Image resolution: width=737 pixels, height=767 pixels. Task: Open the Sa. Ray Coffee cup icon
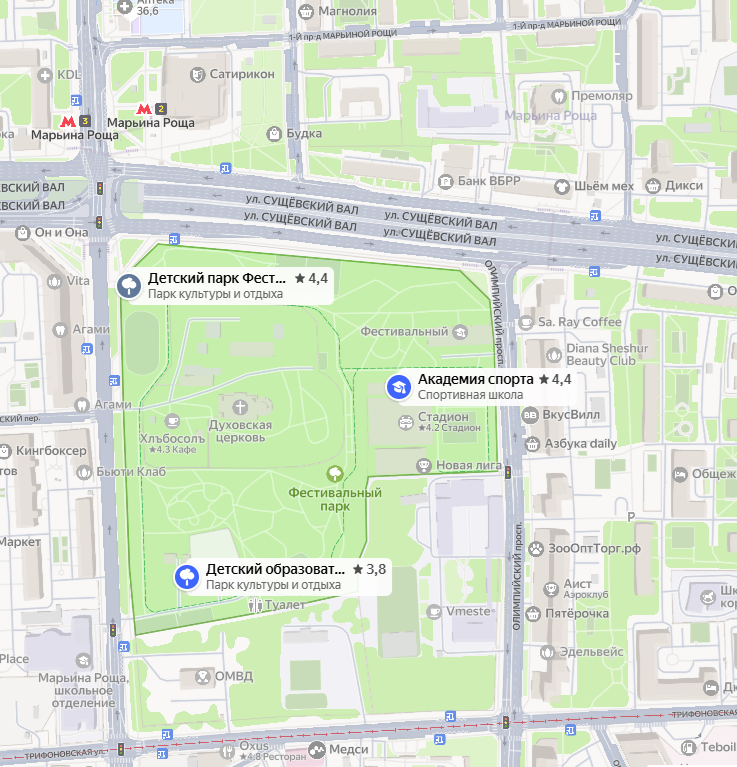click(x=526, y=322)
